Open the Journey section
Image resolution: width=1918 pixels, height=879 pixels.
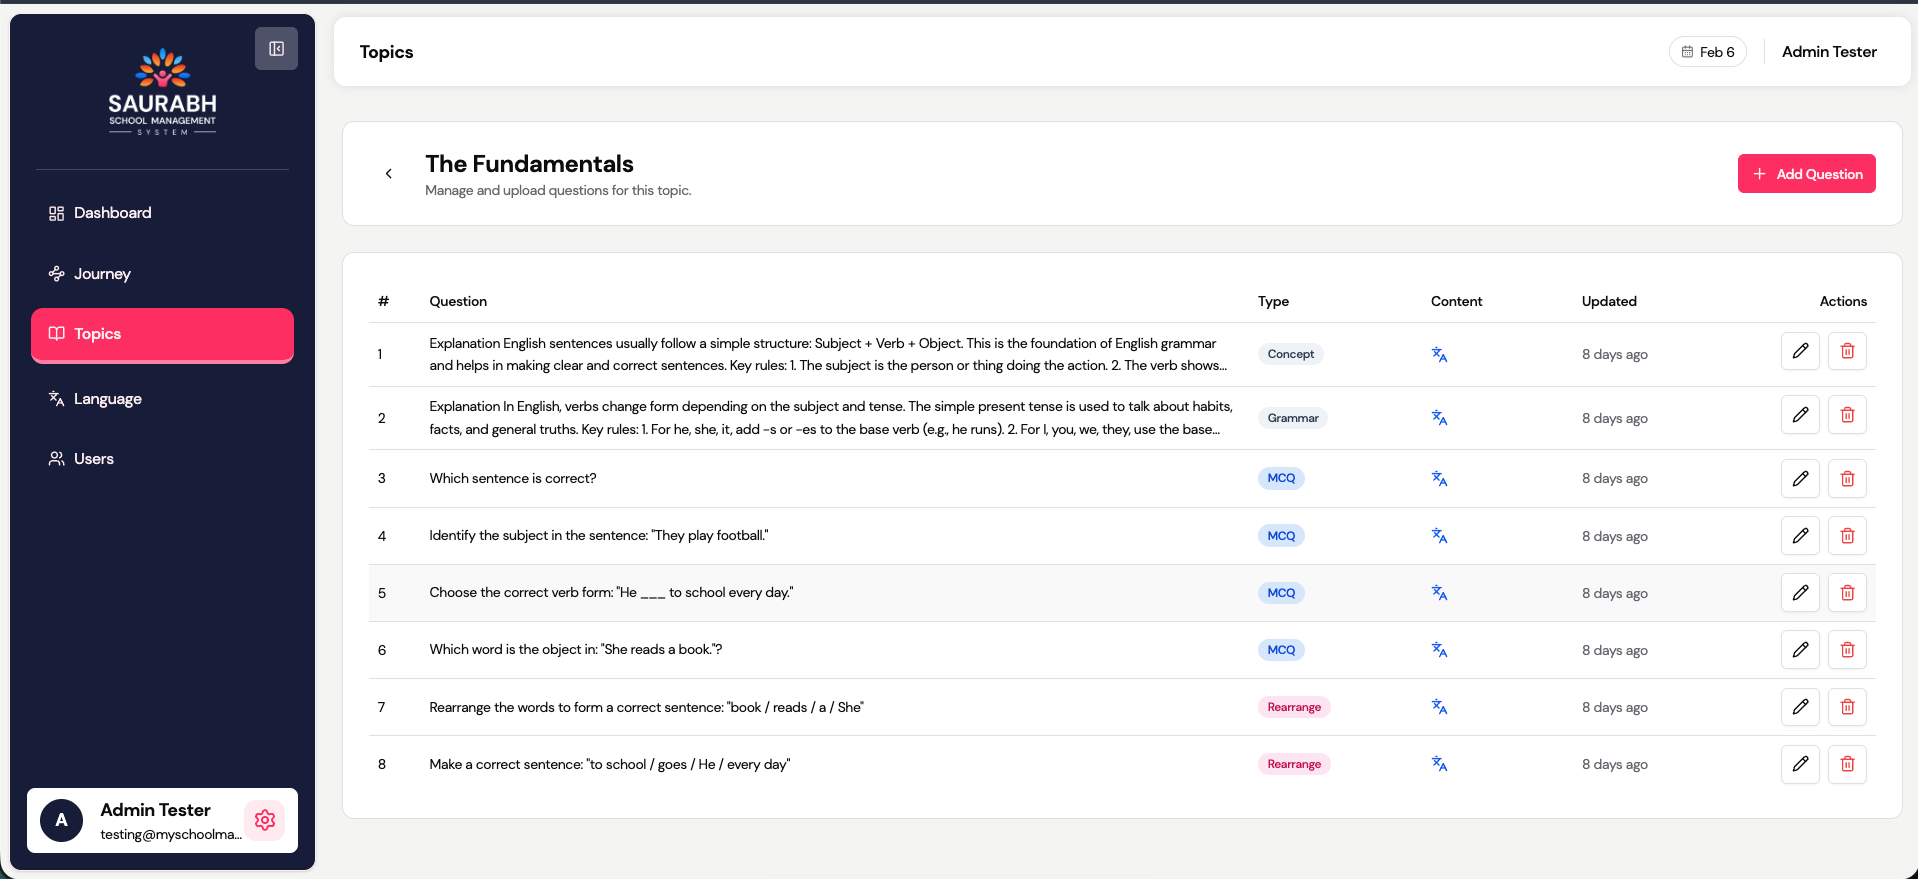pos(102,274)
